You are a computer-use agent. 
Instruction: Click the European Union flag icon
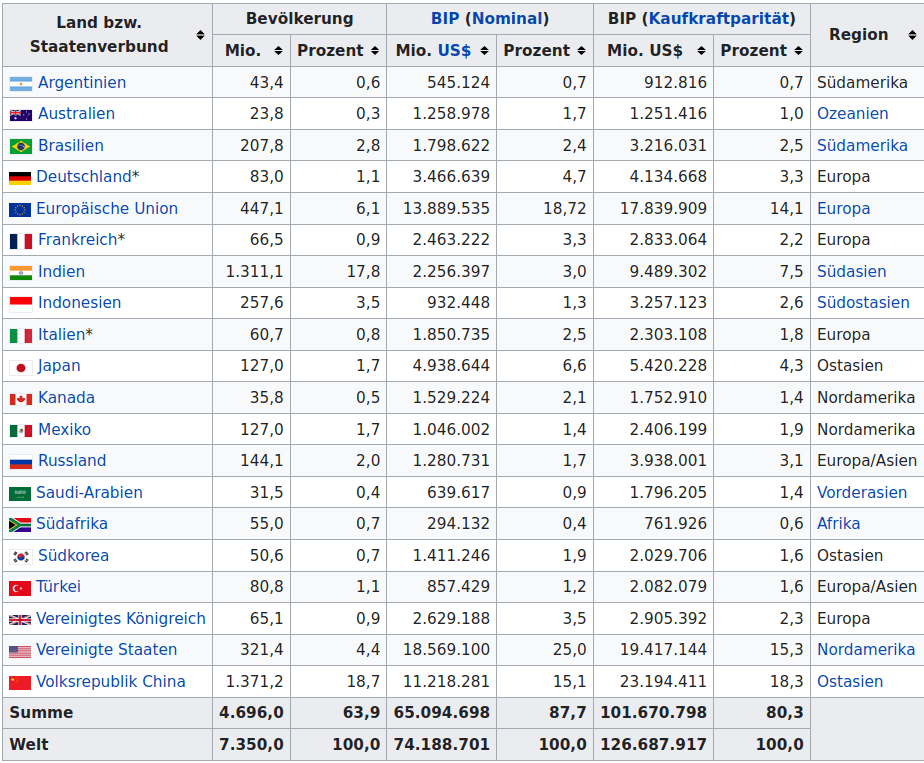tap(20, 209)
